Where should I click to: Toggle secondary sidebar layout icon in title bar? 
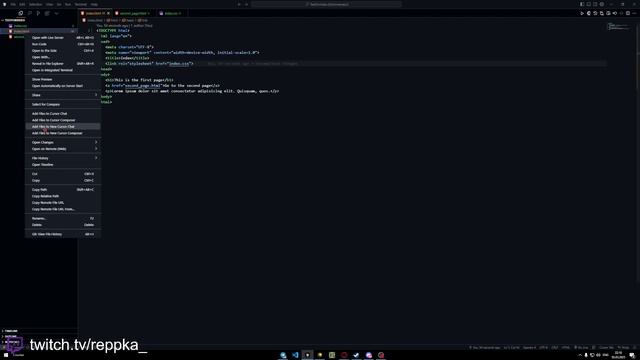(x=595, y=4)
